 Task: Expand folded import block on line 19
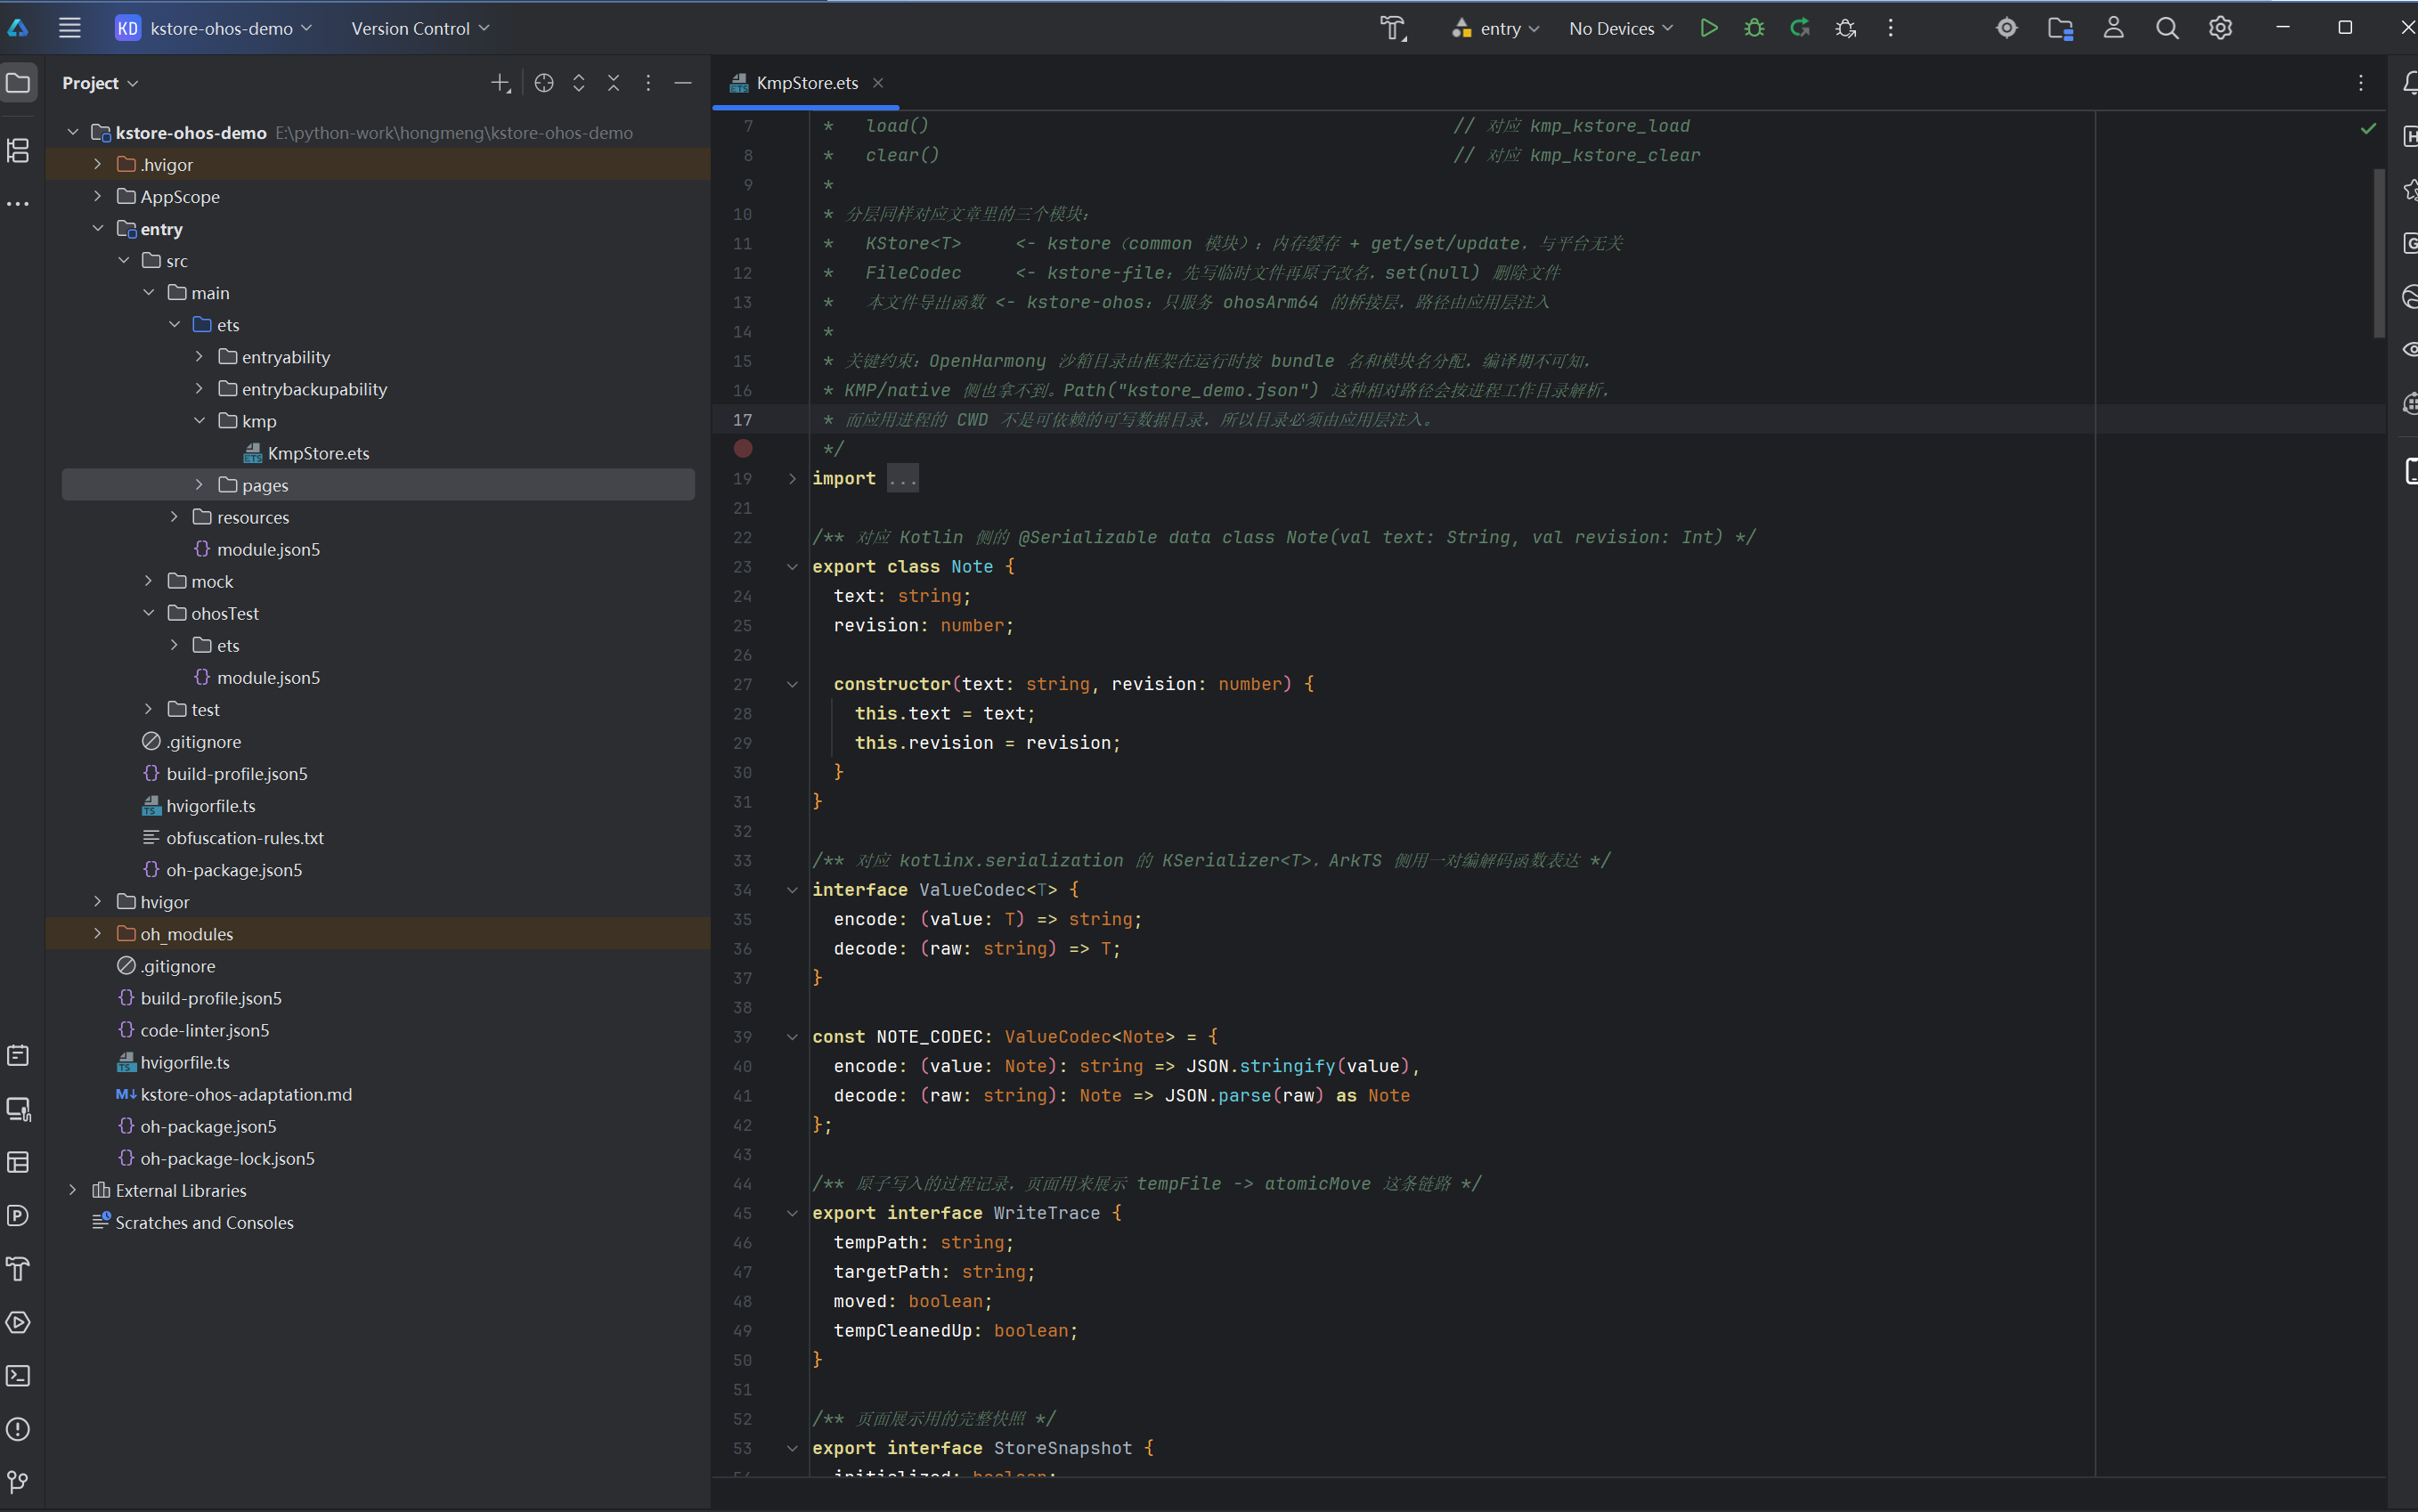(x=792, y=479)
